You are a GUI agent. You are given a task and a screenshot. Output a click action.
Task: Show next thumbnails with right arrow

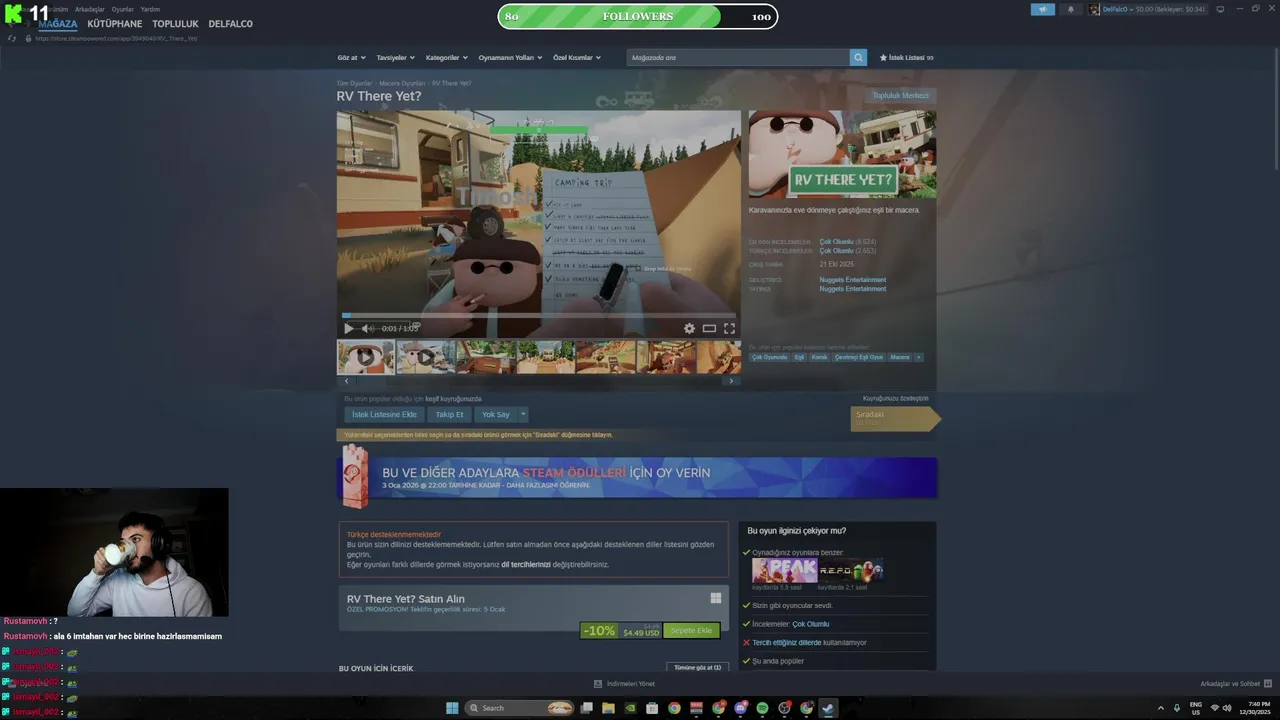(x=731, y=381)
